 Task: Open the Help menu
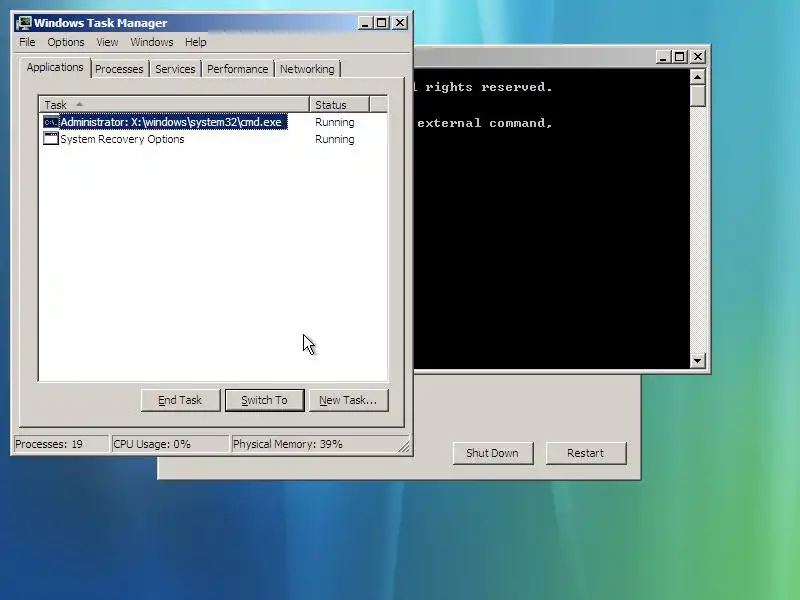tap(195, 42)
